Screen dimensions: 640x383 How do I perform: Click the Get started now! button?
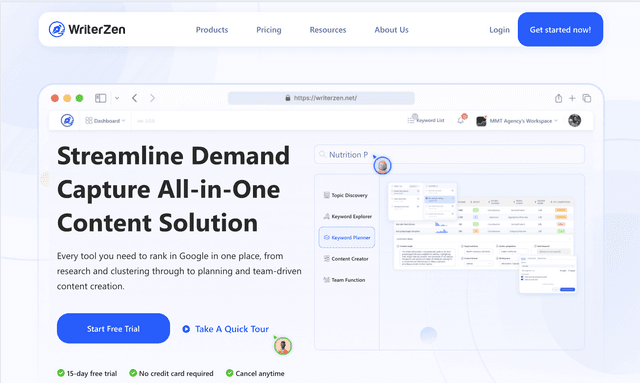(x=560, y=29)
